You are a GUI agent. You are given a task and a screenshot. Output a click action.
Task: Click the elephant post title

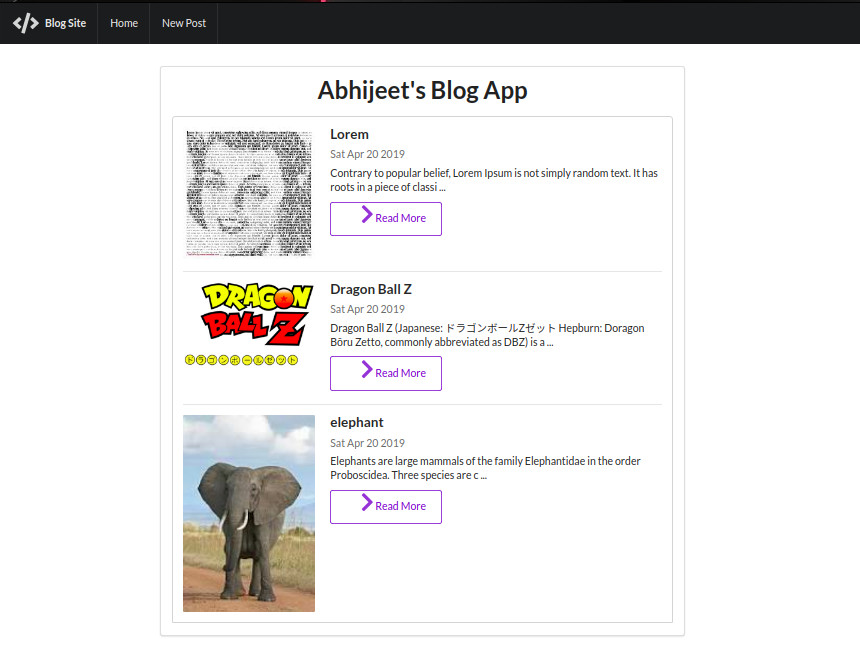click(x=357, y=422)
